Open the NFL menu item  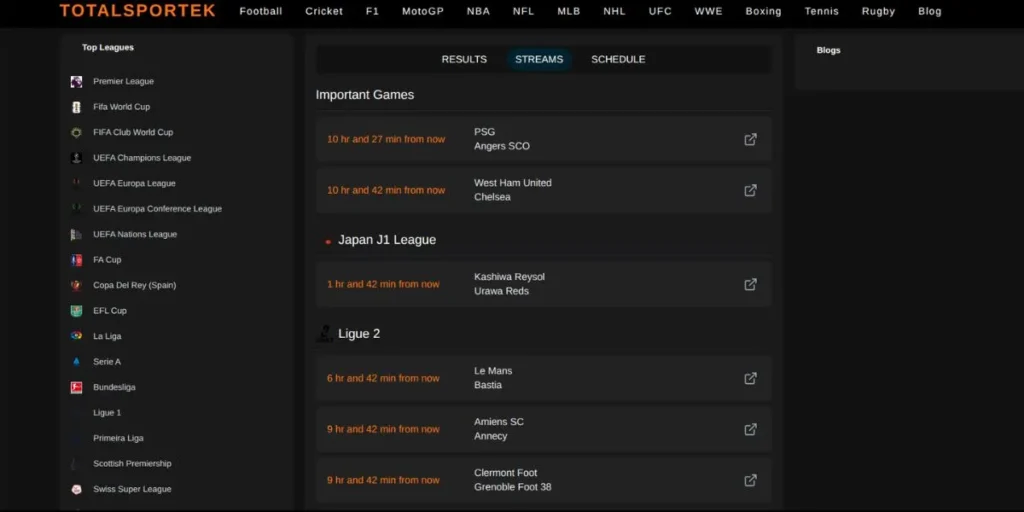click(x=523, y=11)
